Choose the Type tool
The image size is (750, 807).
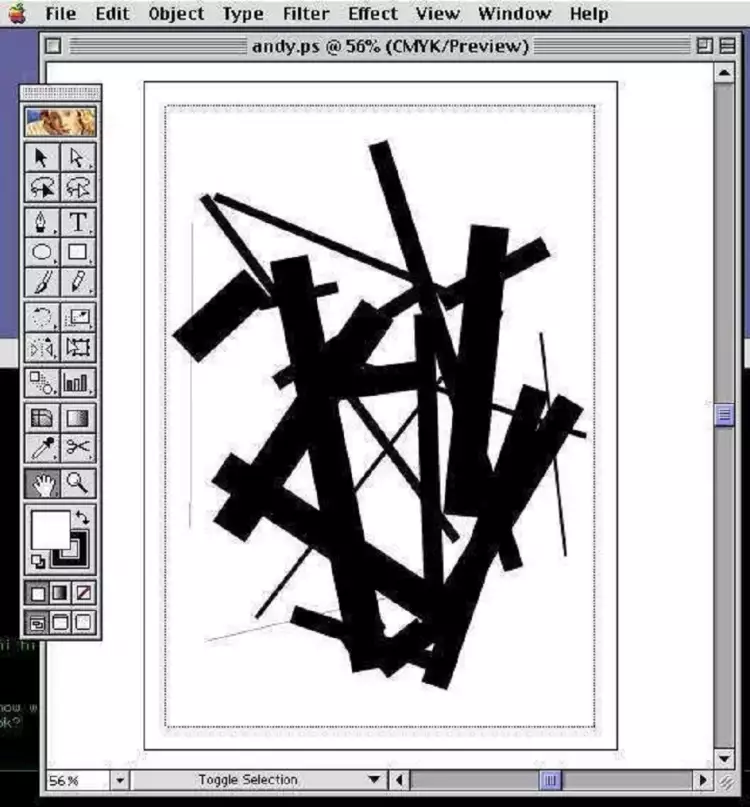coord(78,221)
